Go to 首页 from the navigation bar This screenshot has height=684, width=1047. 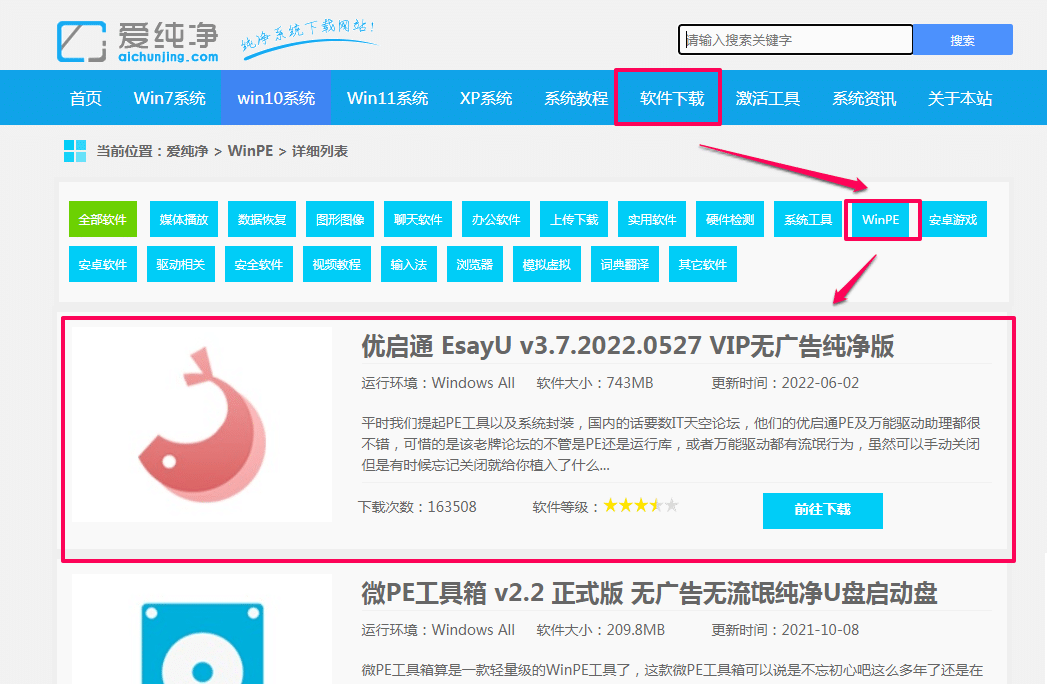click(x=85, y=97)
